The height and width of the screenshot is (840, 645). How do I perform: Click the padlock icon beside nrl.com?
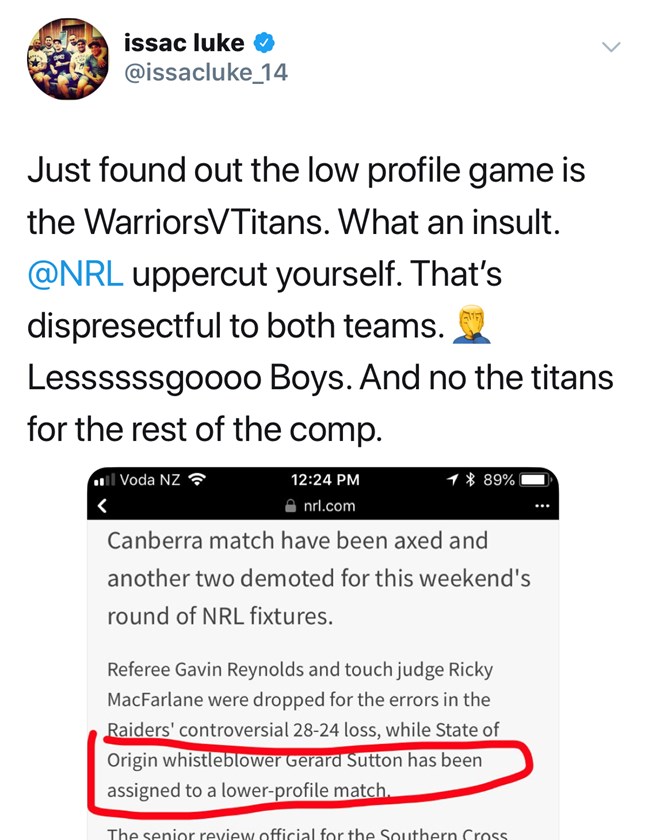pyautogui.click(x=291, y=506)
